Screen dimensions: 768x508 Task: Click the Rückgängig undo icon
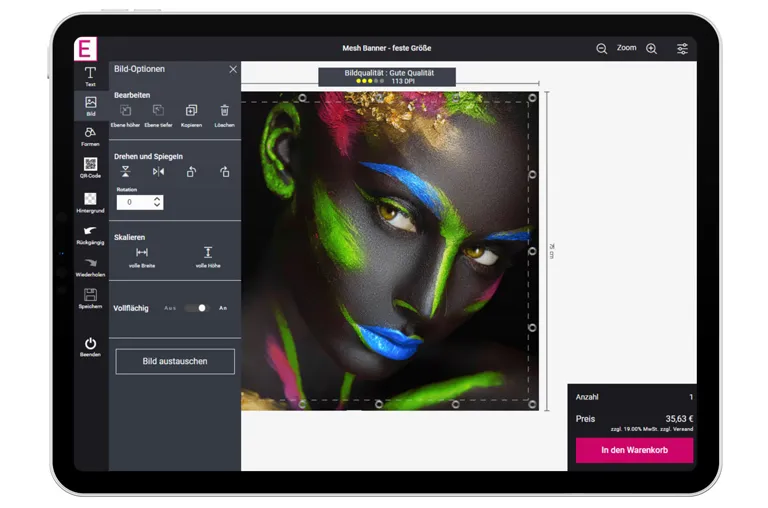(x=90, y=233)
